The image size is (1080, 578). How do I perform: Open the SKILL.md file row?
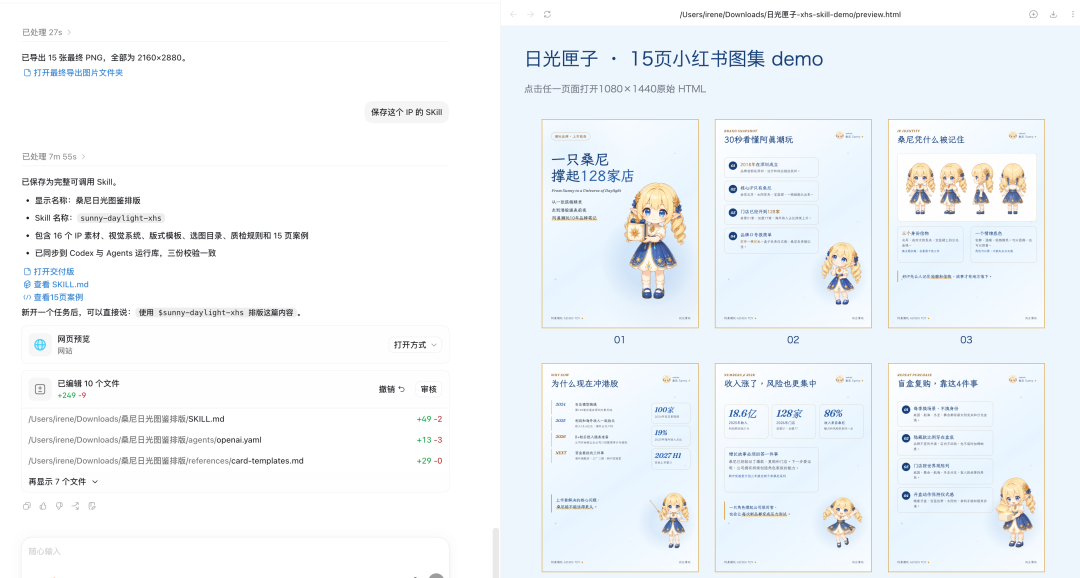(x=235, y=419)
